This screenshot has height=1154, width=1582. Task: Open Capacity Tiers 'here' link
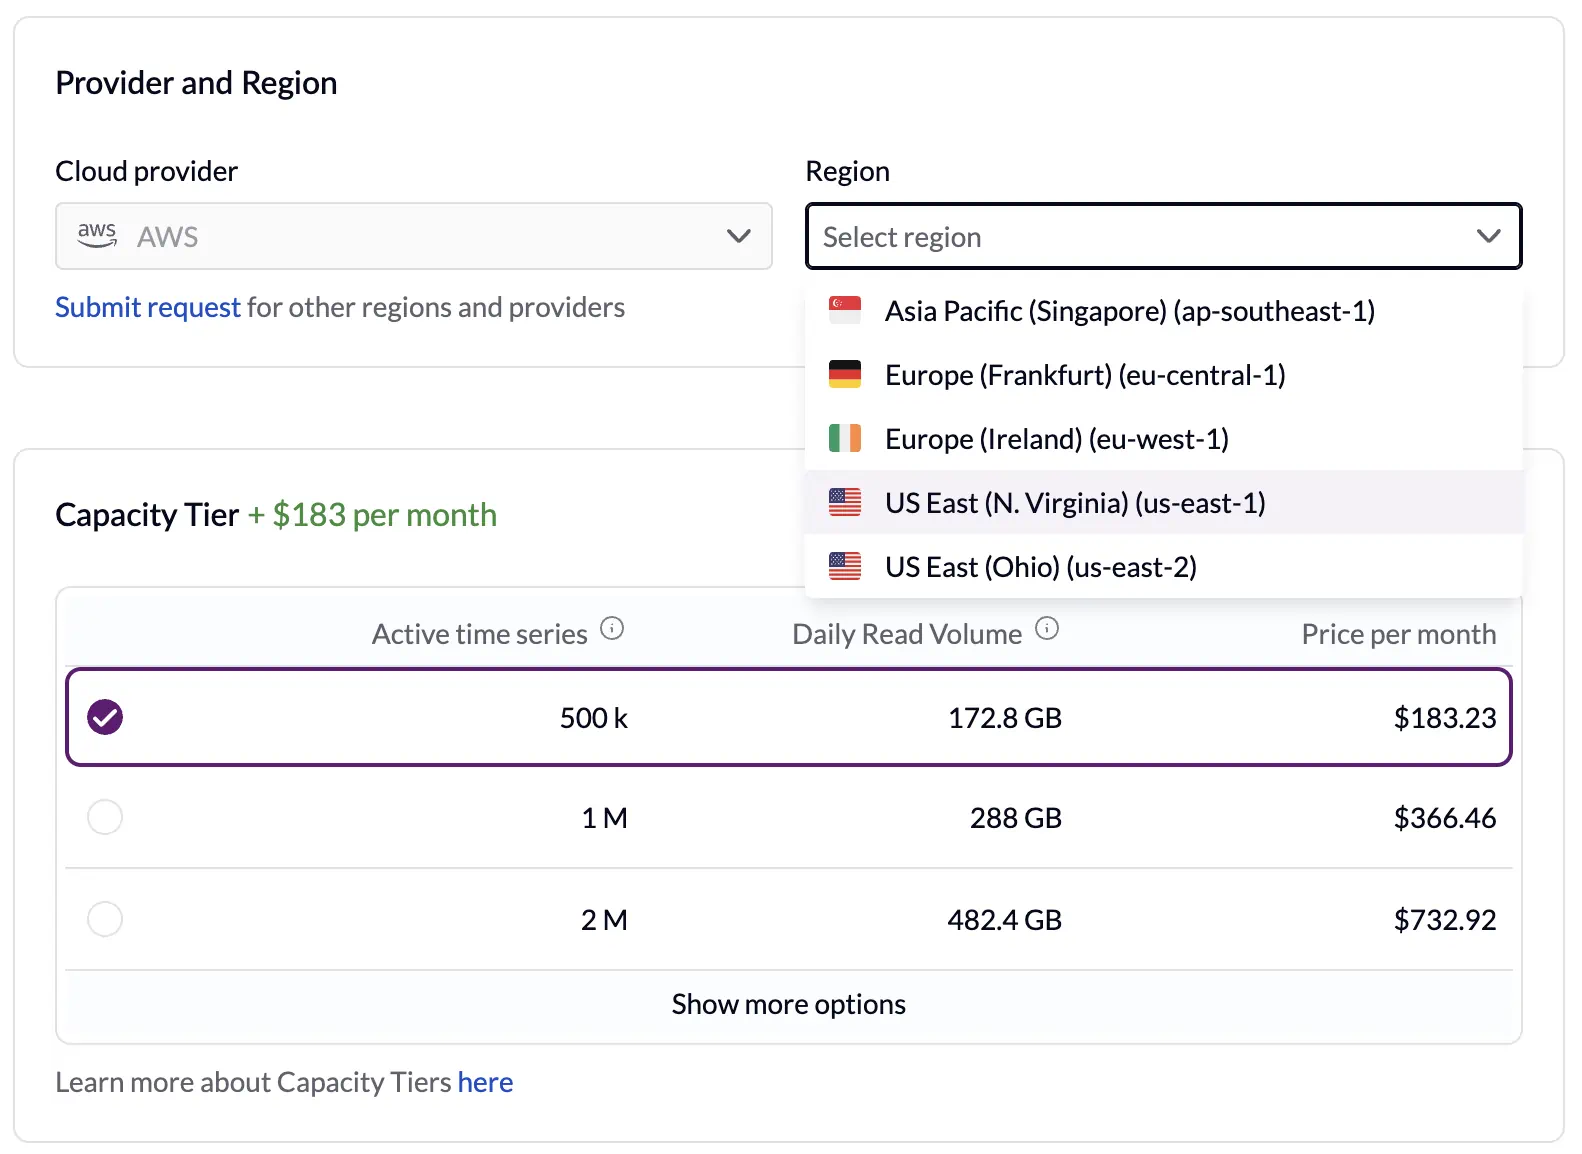[x=485, y=1082]
